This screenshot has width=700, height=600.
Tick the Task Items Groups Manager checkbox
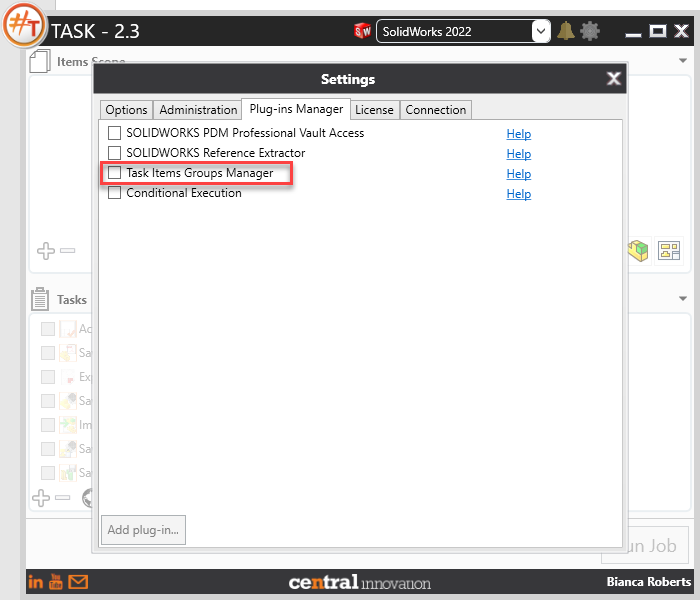pos(114,172)
